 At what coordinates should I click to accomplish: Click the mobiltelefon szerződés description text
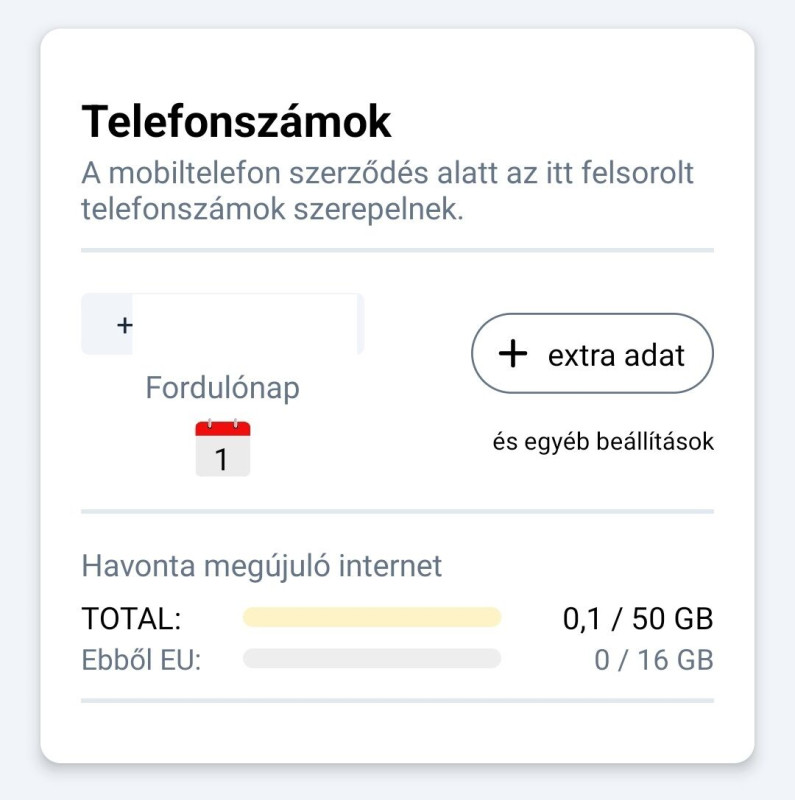point(387,192)
